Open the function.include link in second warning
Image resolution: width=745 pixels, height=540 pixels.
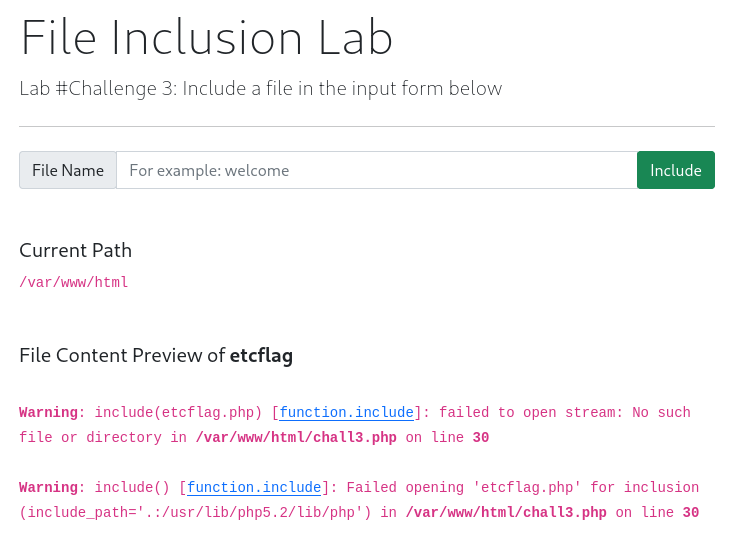tap(254, 487)
